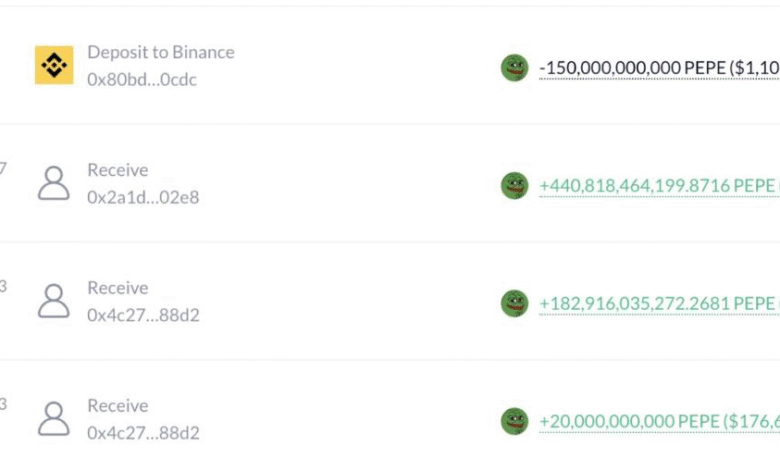The width and height of the screenshot is (780, 470).
Task: Open the +182,916,035,272.2681 PEPE amount link
Action: 660,304
